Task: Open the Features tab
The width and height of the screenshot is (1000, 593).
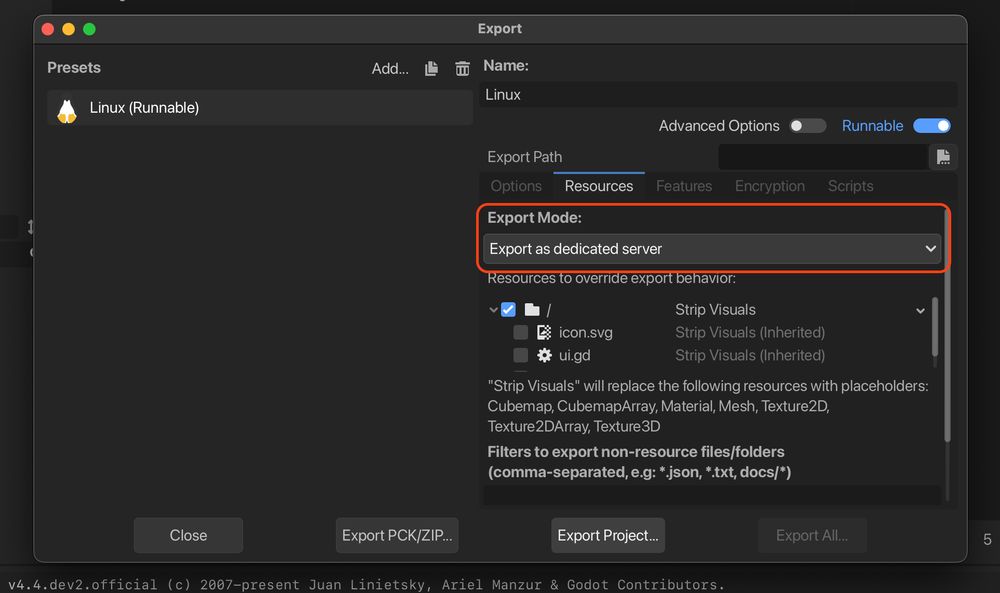Action: tap(684, 186)
